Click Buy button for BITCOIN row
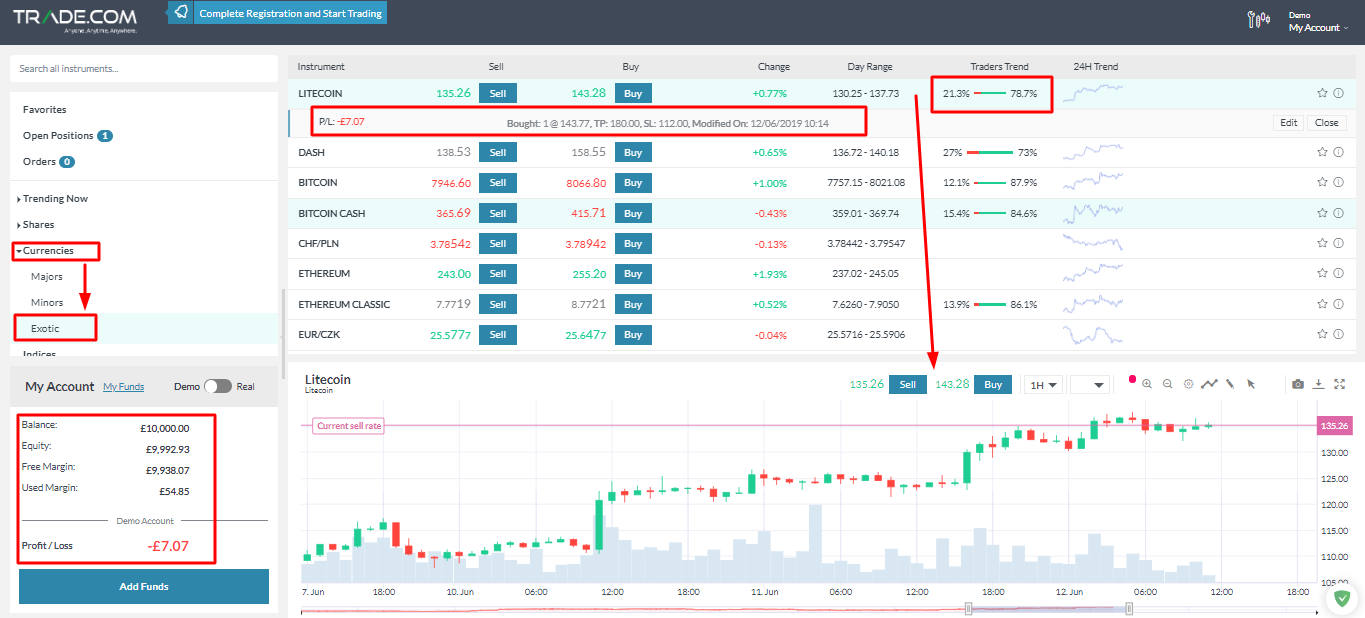1365x618 pixels. pyautogui.click(x=633, y=183)
